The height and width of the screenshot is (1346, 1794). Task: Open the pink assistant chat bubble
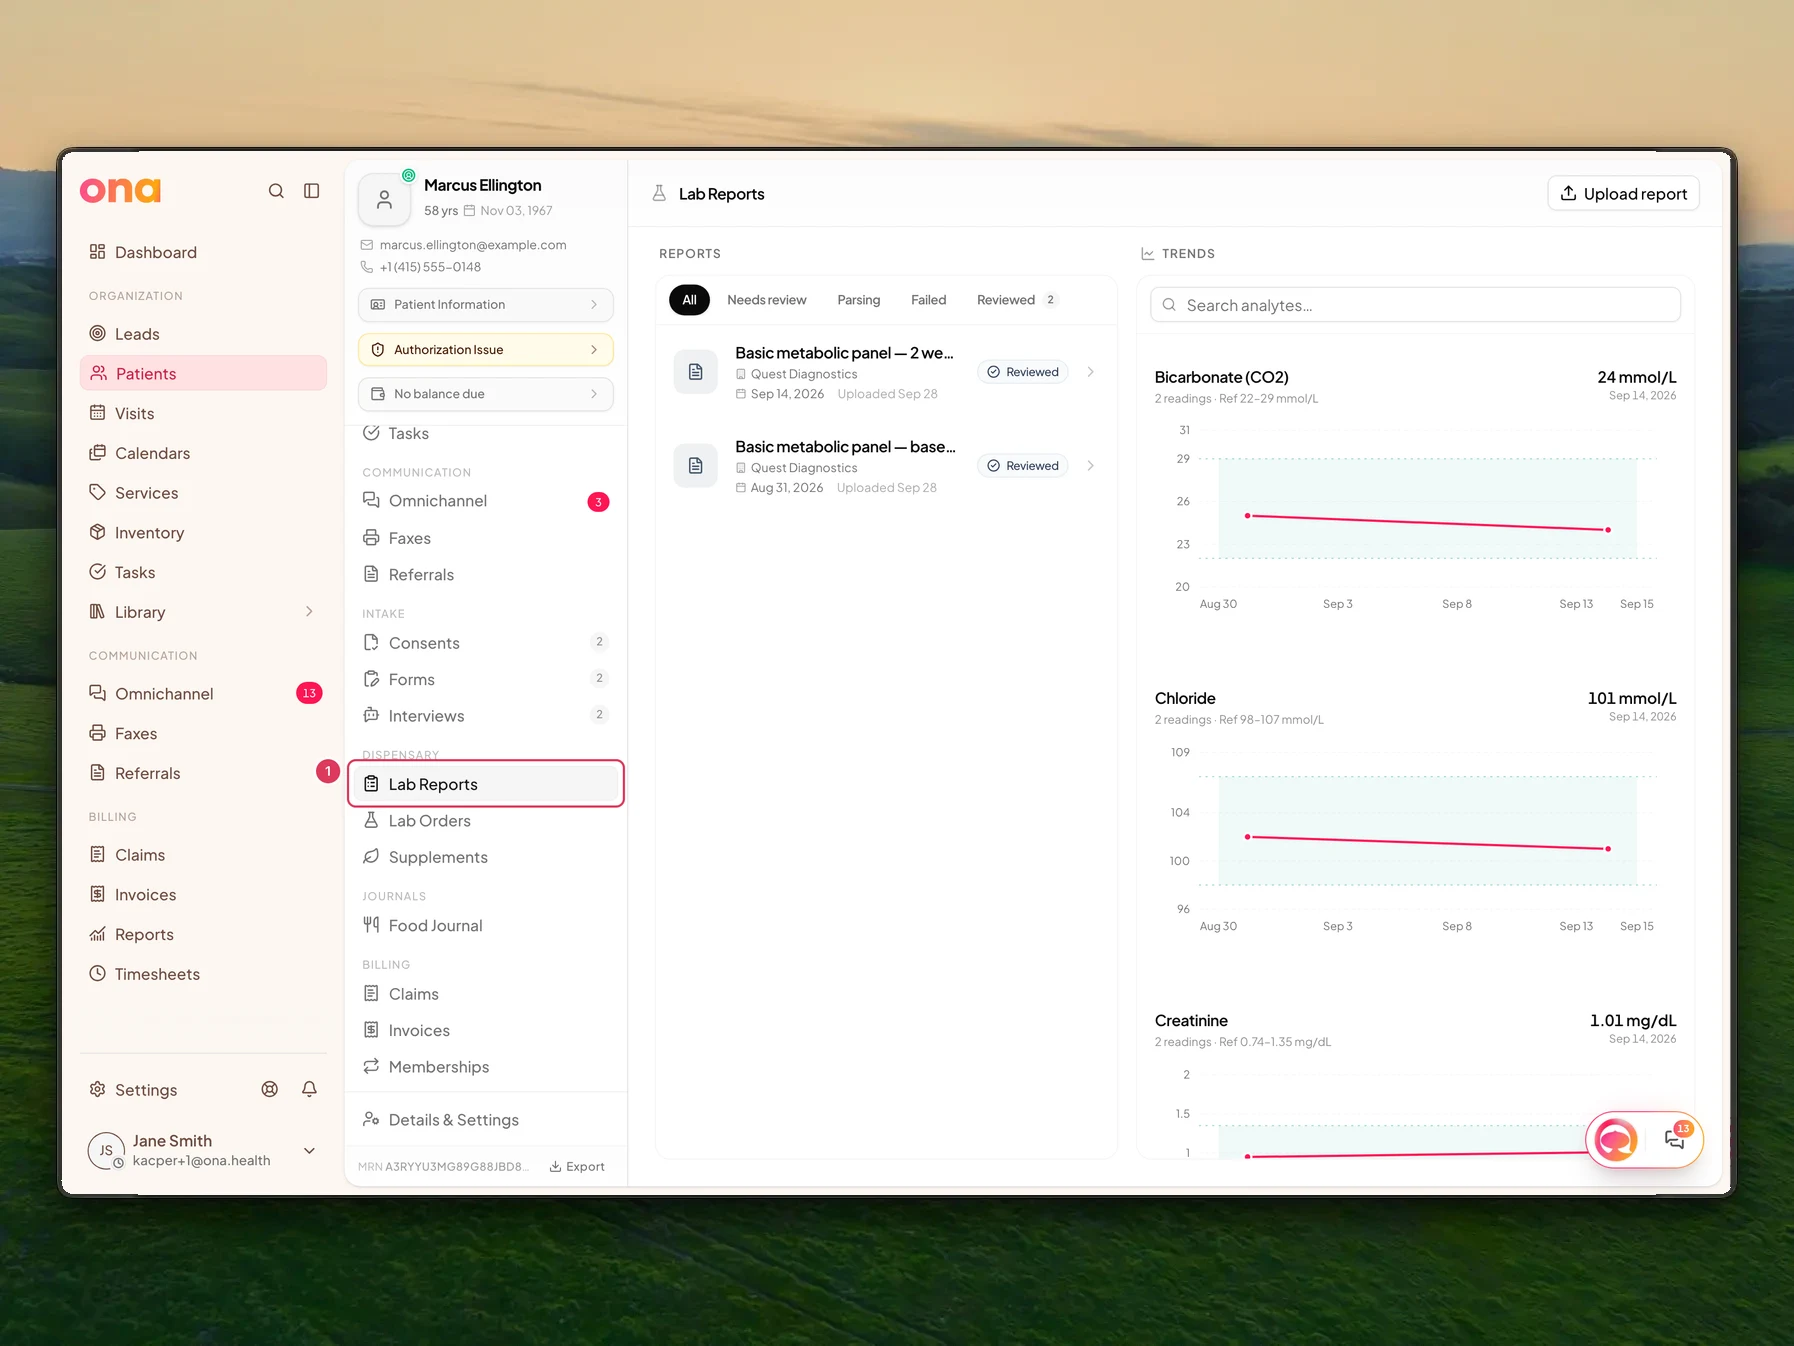coord(1616,1139)
